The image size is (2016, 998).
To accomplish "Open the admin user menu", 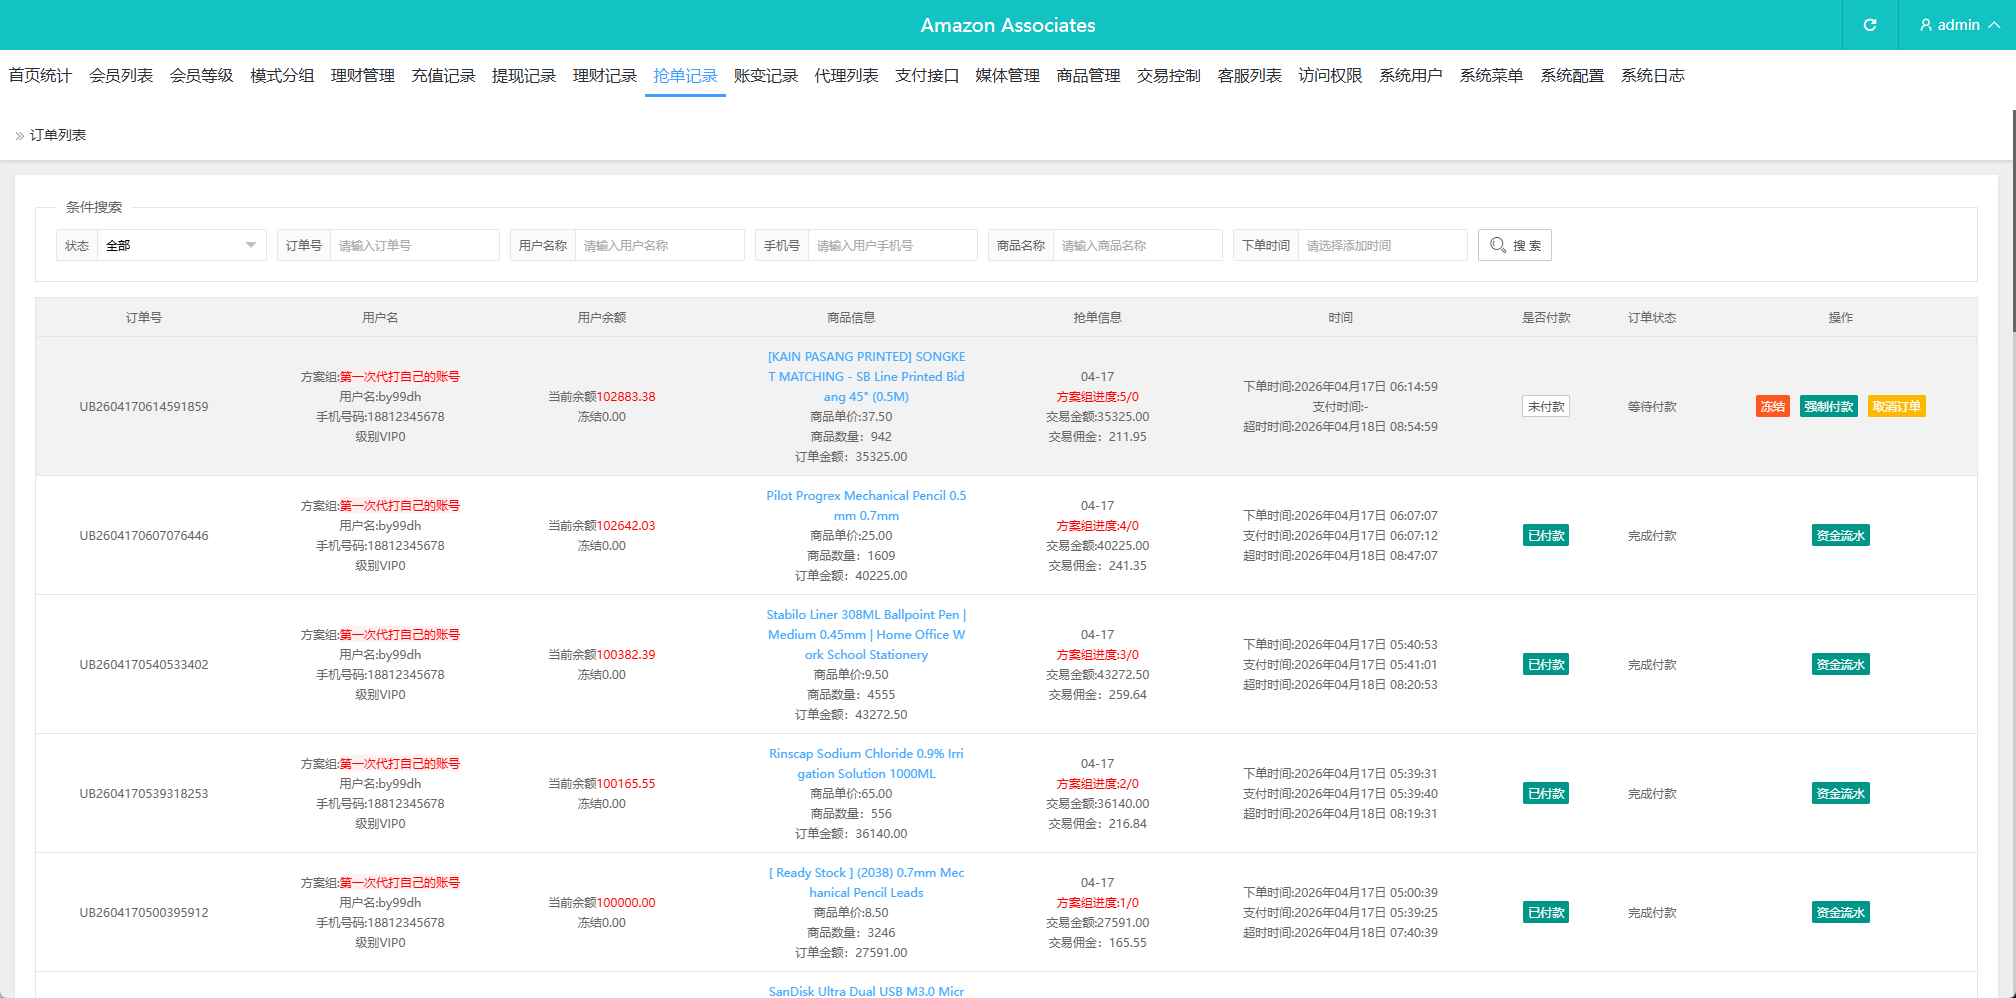I will tap(1959, 25).
